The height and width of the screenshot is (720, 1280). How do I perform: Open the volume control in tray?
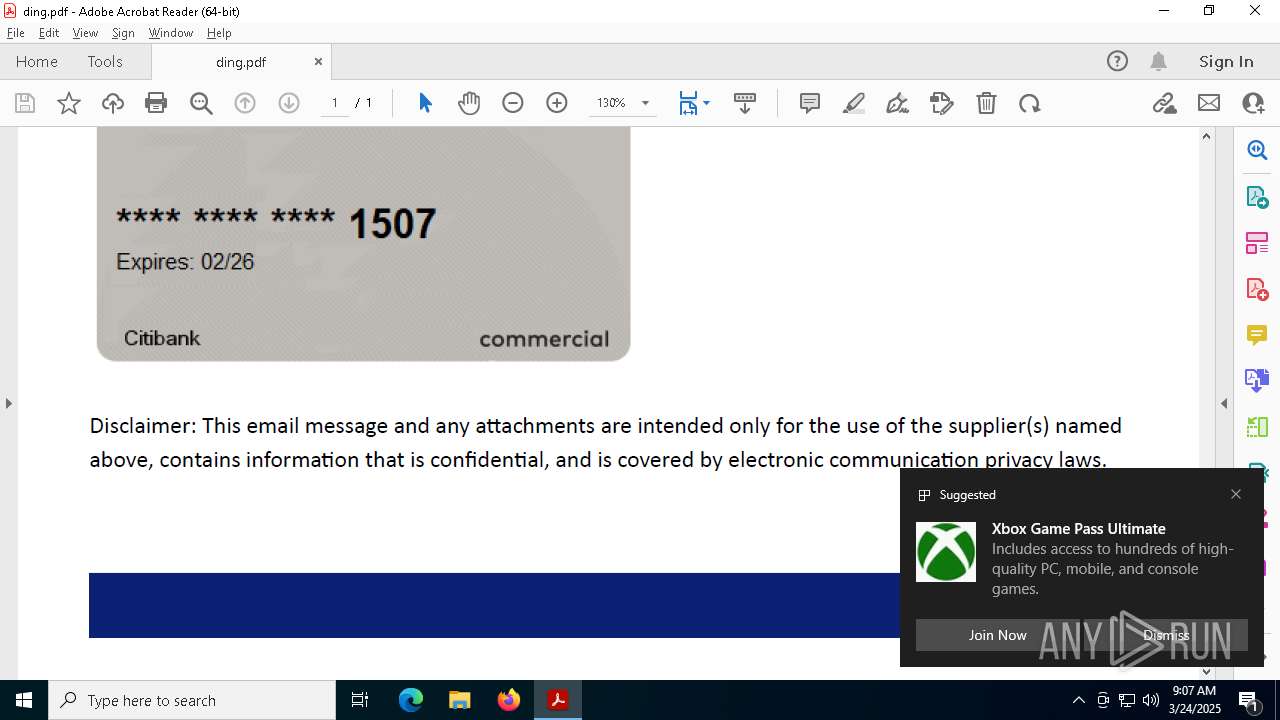tap(1151, 700)
